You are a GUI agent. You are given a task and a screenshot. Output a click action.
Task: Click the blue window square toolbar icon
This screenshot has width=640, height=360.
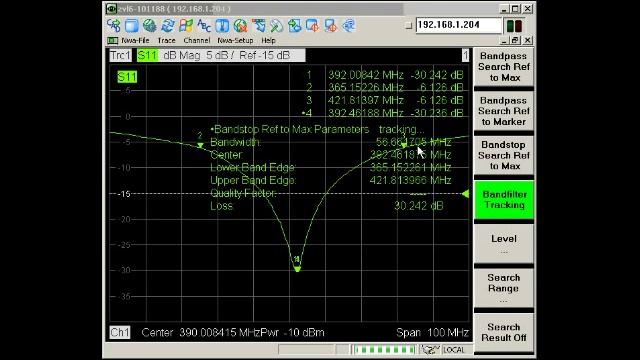tap(131, 25)
